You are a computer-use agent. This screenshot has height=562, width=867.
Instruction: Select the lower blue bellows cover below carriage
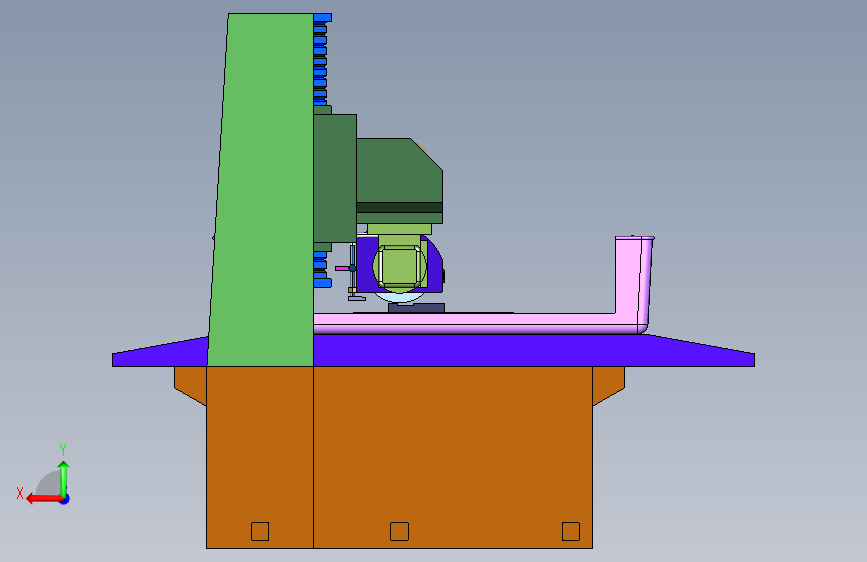322,269
